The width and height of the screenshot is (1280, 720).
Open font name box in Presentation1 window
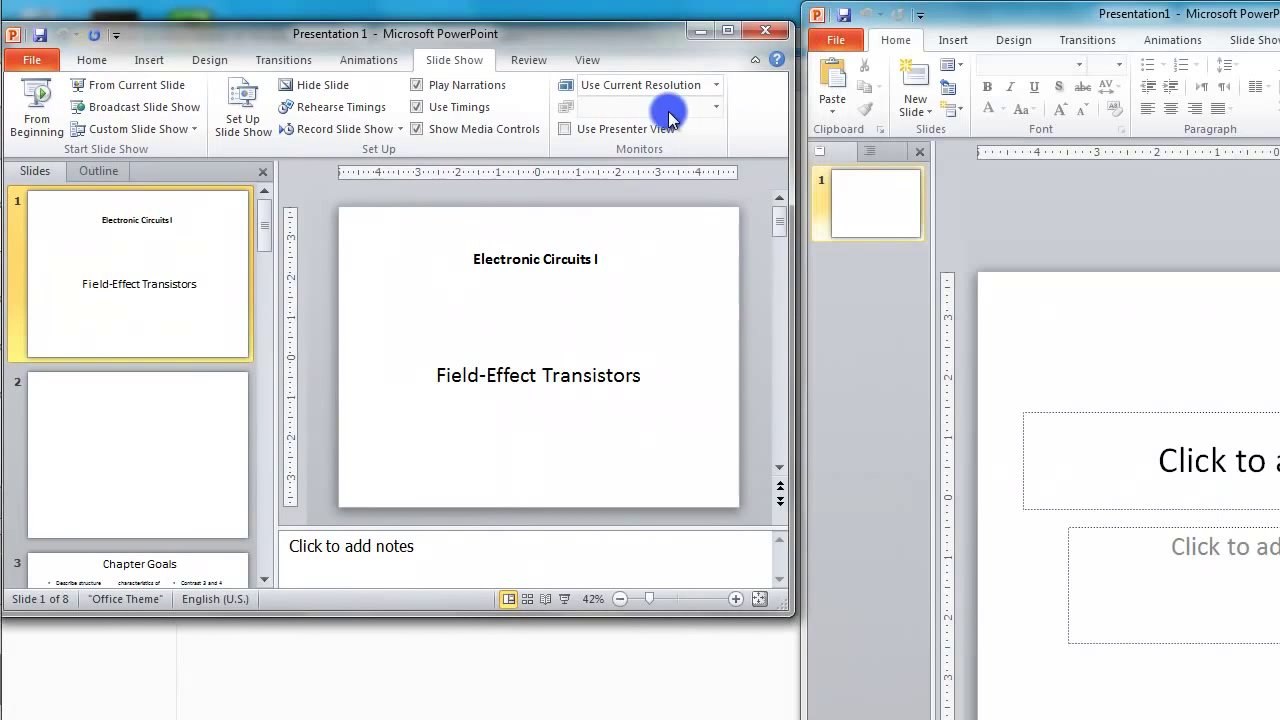[x=1031, y=65]
